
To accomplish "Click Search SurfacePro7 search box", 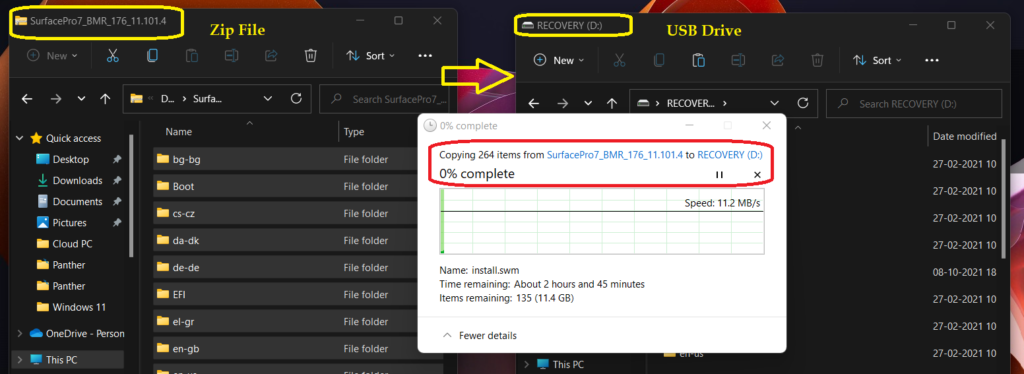I will coord(384,99).
